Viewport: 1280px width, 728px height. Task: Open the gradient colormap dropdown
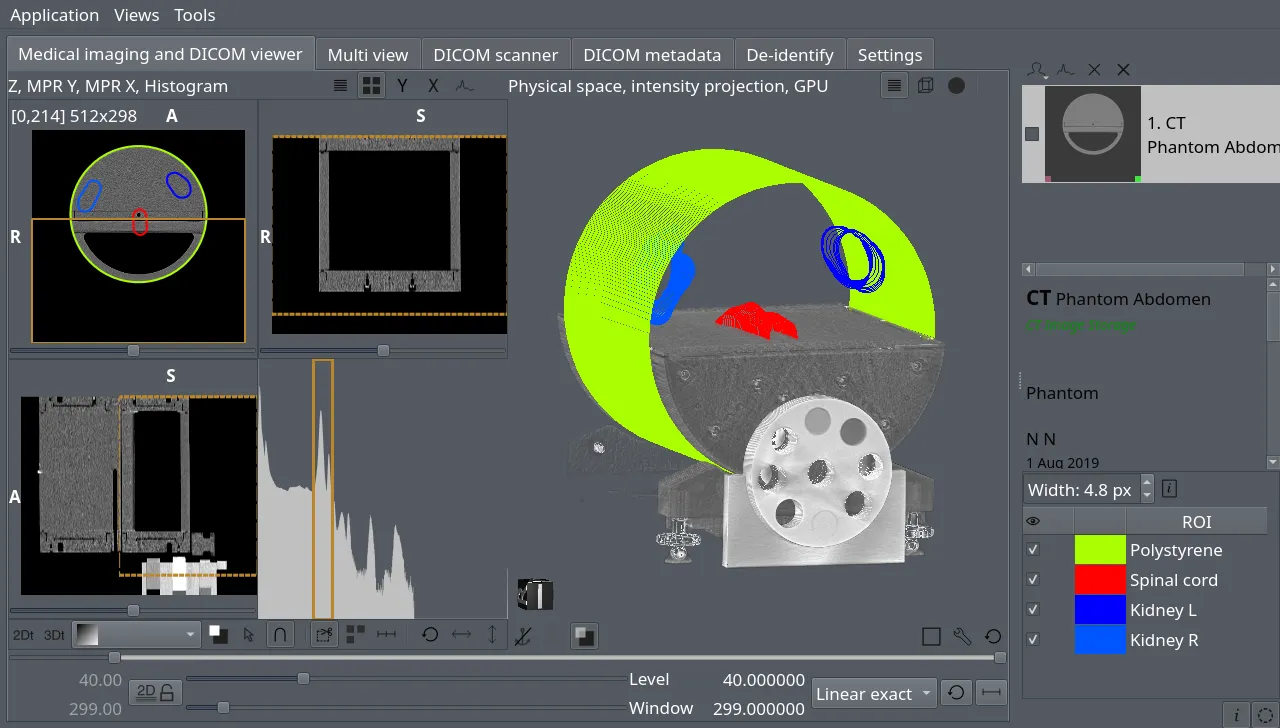coord(137,634)
